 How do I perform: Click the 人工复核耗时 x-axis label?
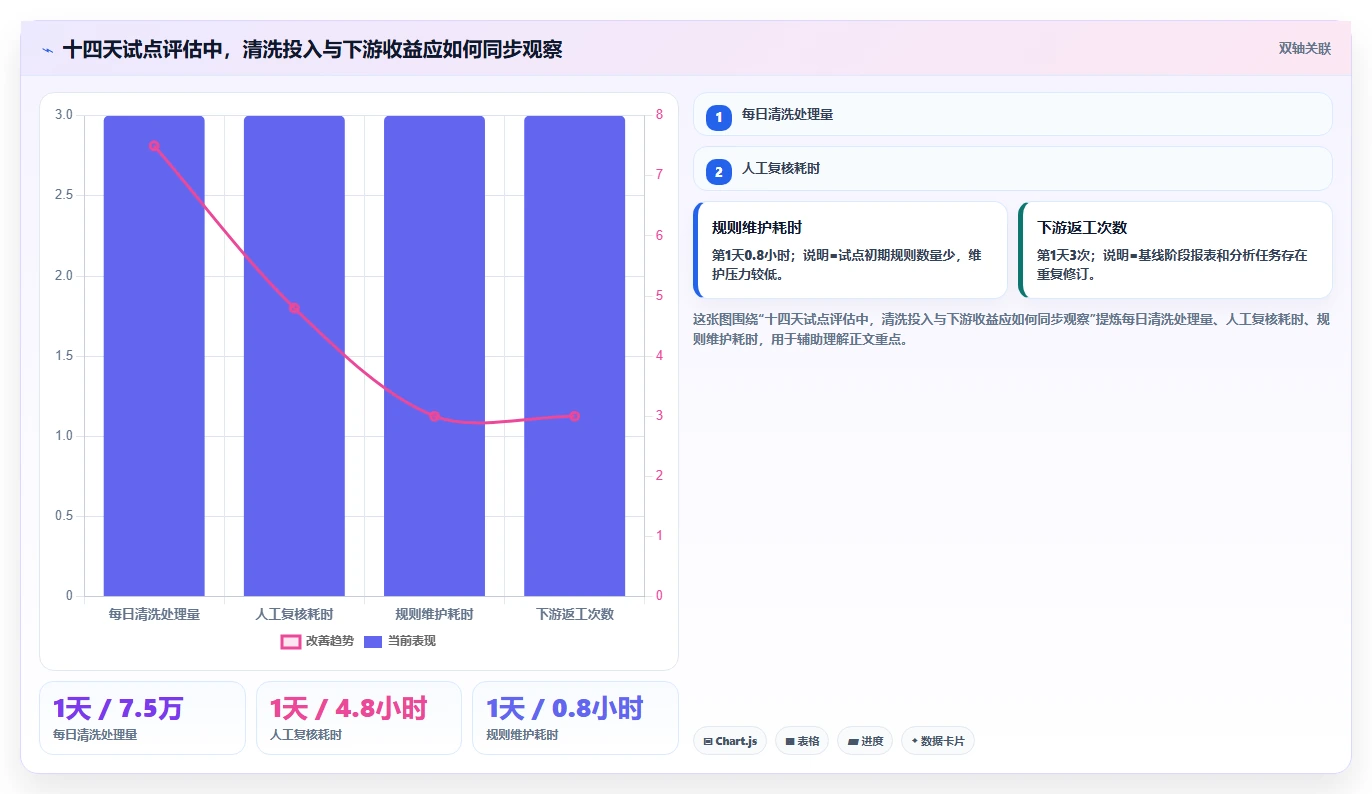click(294, 614)
